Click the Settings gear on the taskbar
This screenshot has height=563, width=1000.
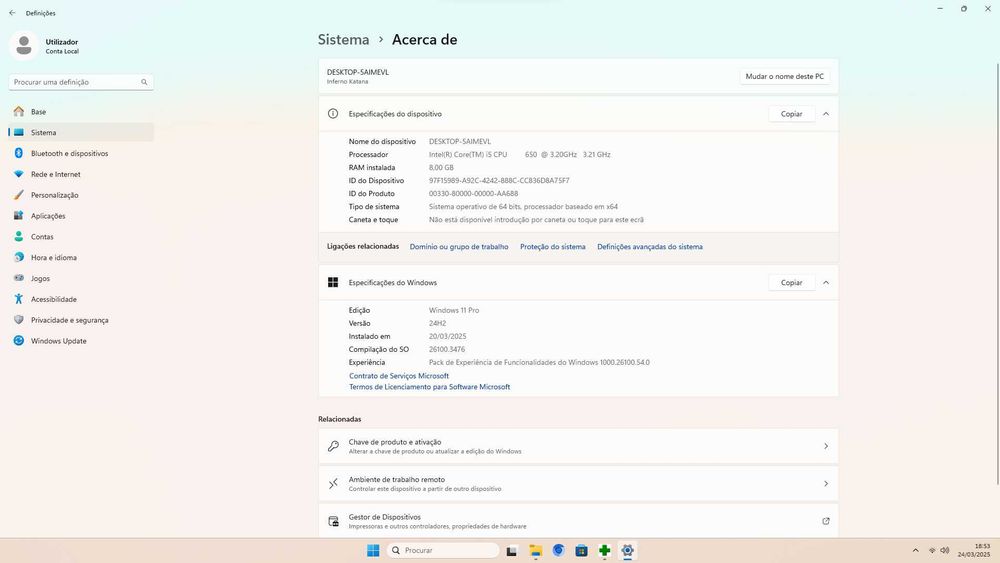(x=628, y=551)
